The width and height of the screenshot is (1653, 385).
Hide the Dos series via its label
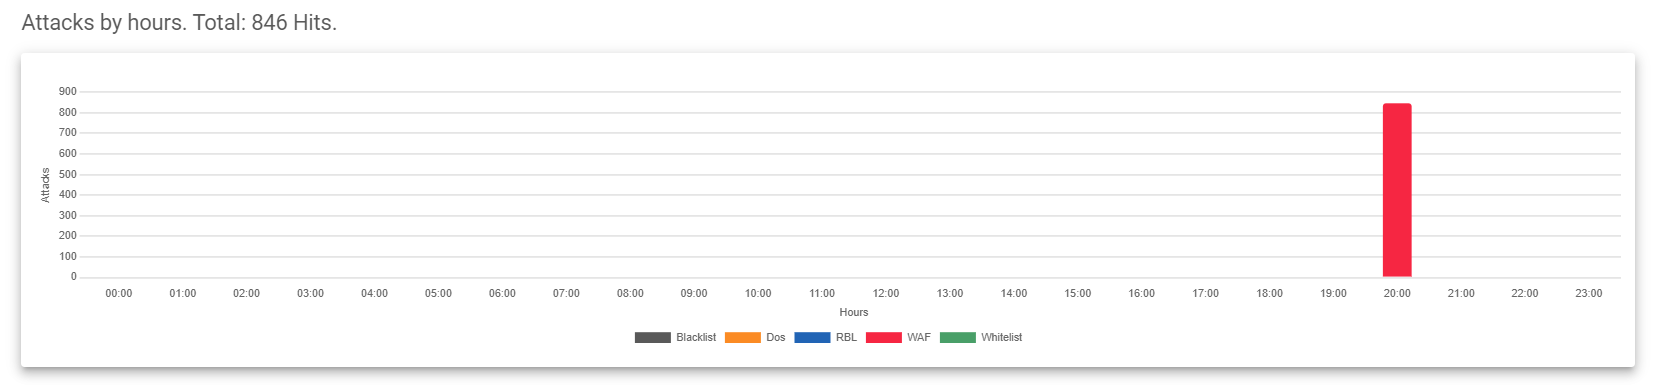pyautogui.click(x=776, y=338)
